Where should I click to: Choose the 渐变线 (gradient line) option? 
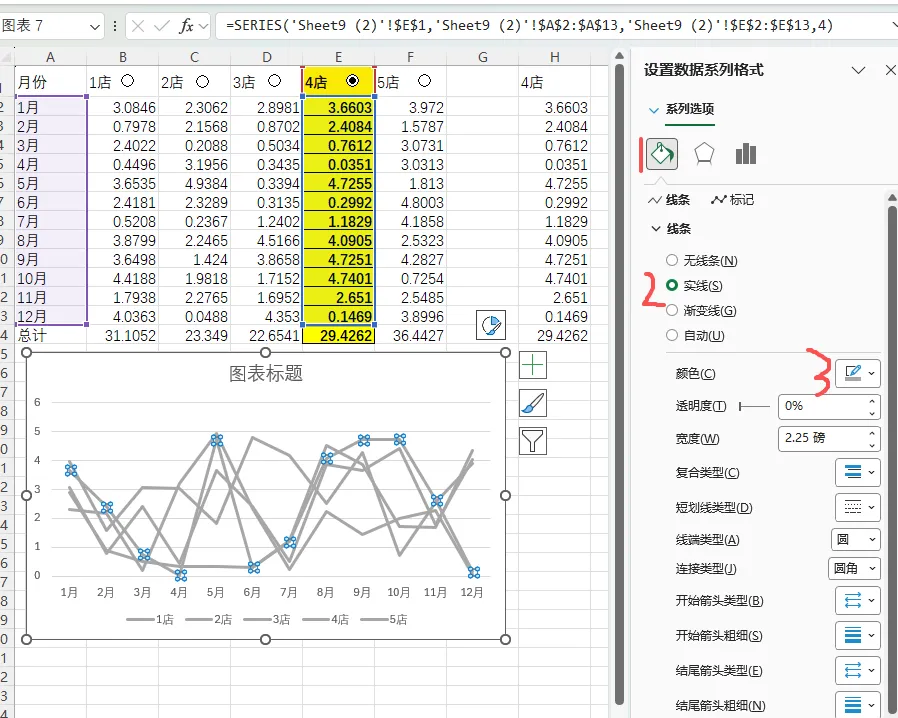(701, 311)
